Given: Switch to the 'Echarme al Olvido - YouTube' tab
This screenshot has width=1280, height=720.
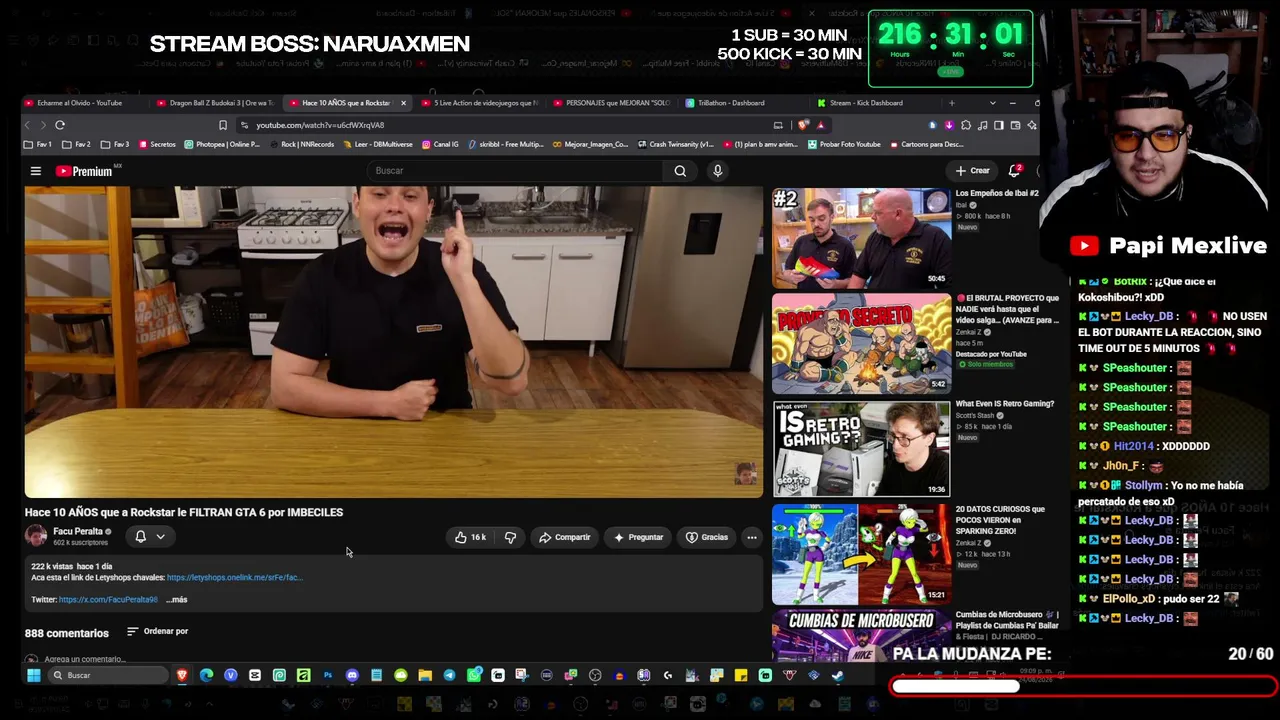Looking at the screenshot, I should click(x=80, y=103).
